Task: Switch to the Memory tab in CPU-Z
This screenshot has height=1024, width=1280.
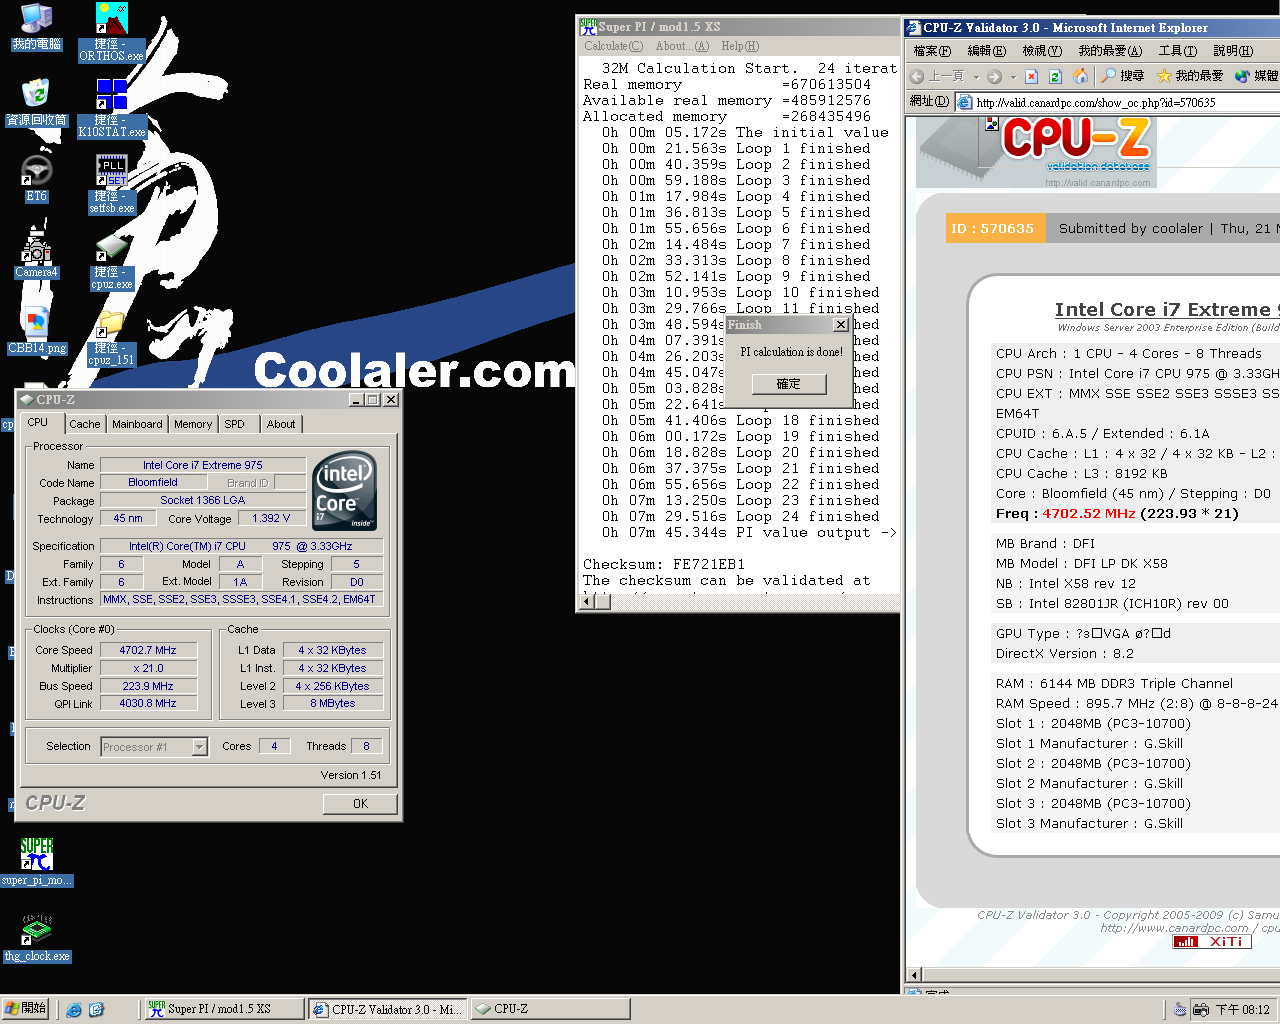Action: coord(193,424)
